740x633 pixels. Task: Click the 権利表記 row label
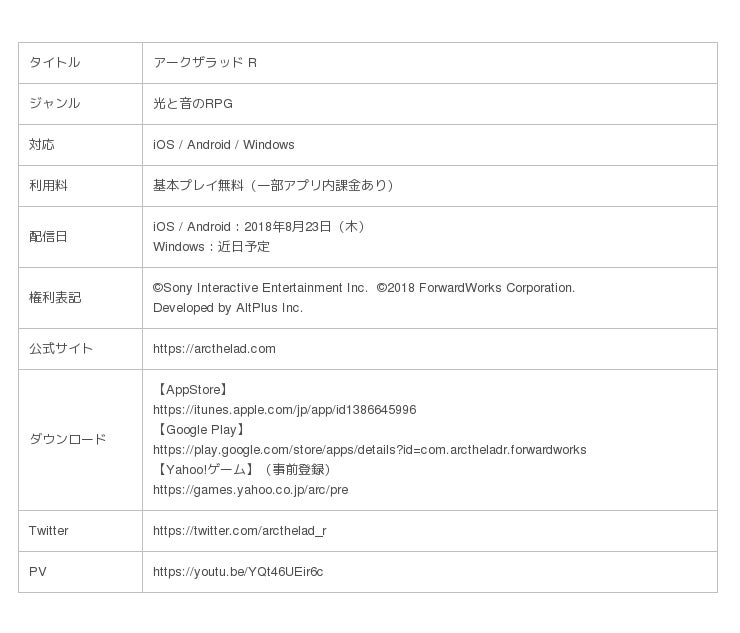click(55, 298)
